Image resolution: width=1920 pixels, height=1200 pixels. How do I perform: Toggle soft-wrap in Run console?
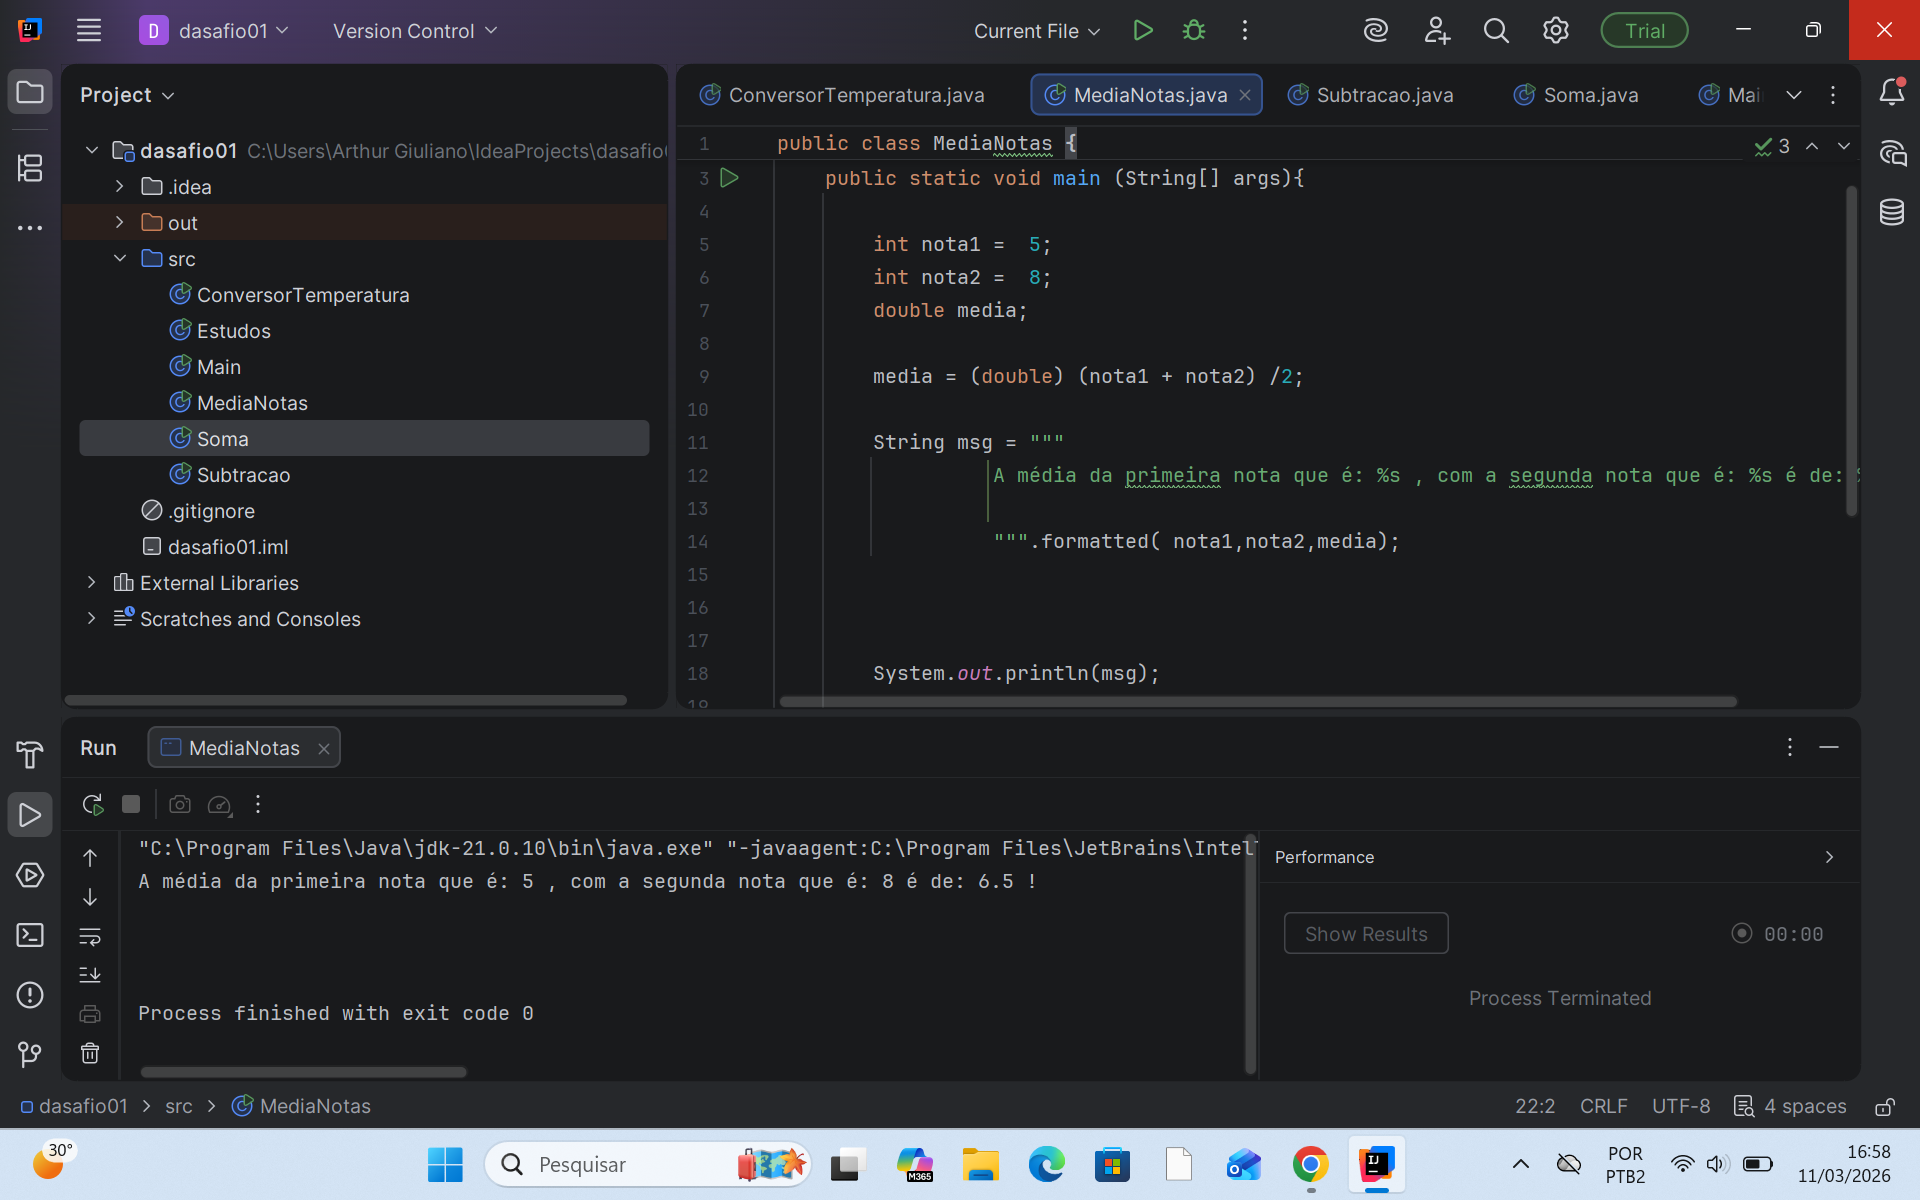90,937
